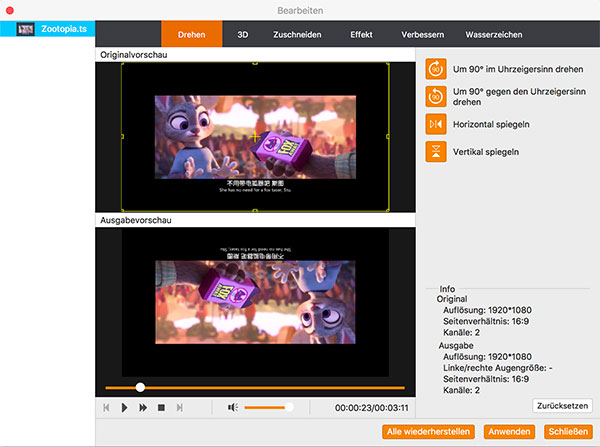Image resolution: width=600 pixels, height=447 pixels.
Task: Mute the audio speaker icon
Action: [233, 408]
